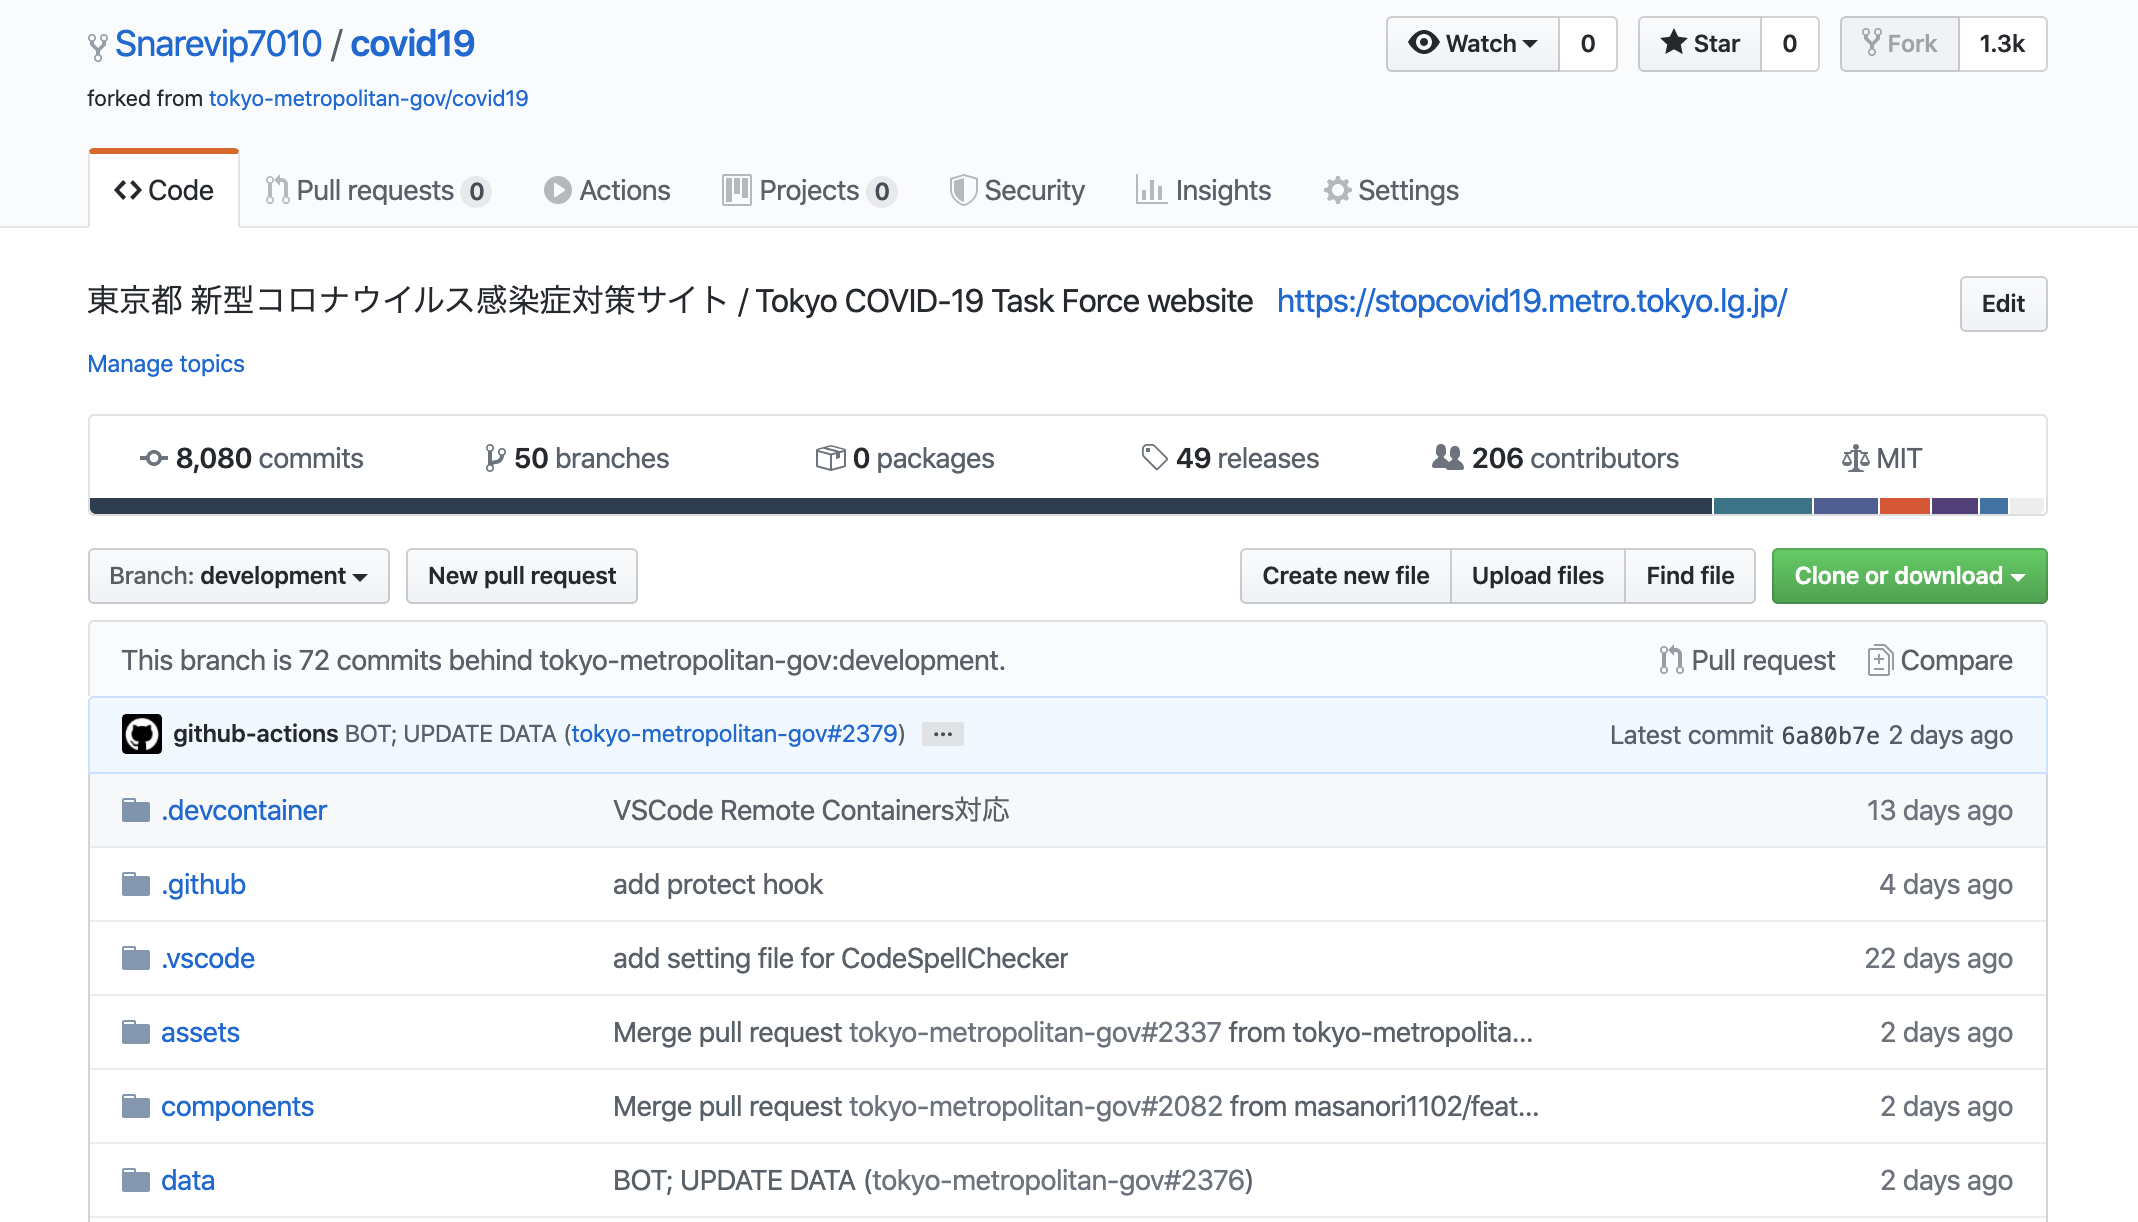This screenshot has width=2138, height=1222.
Task: Open the .github folder
Action: [x=203, y=884]
